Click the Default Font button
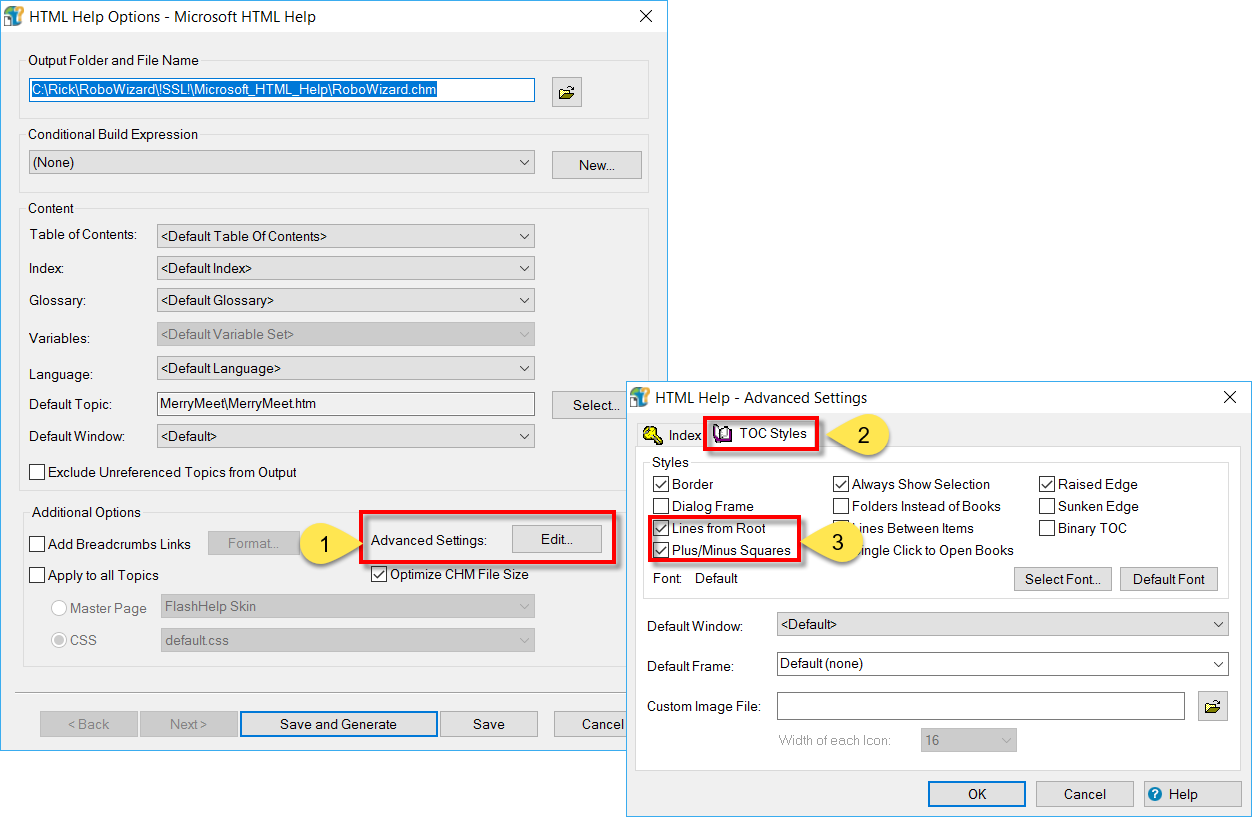Screen dimensions: 1252x817 pos(1169,579)
